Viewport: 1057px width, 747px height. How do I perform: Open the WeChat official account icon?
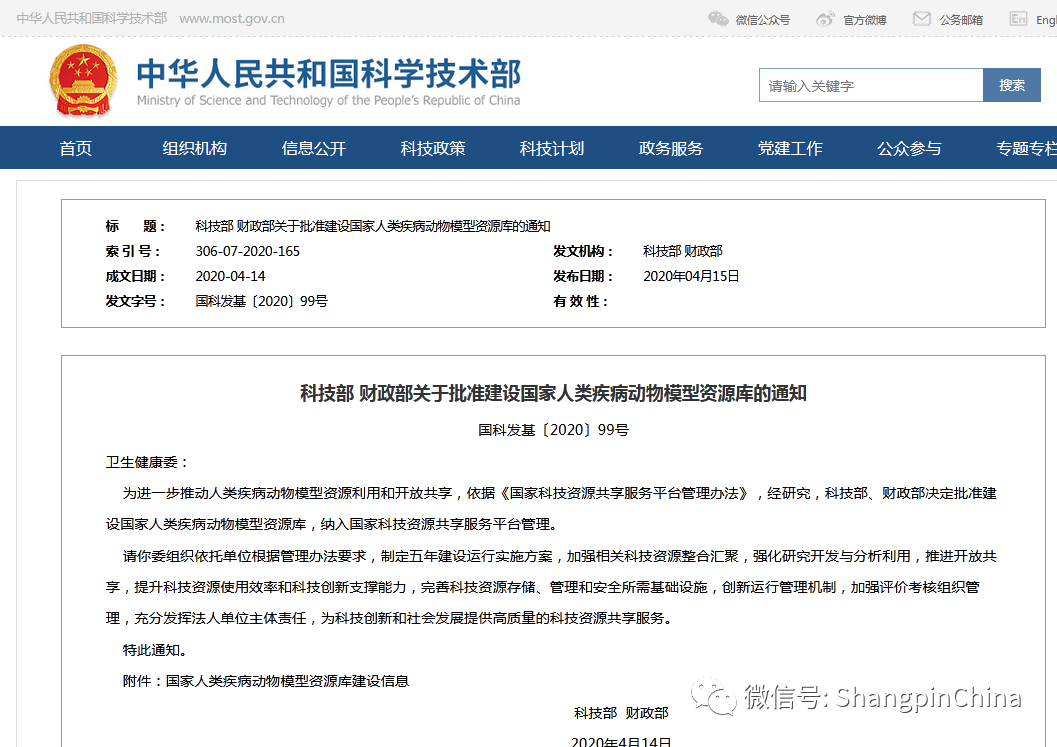coord(718,18)
